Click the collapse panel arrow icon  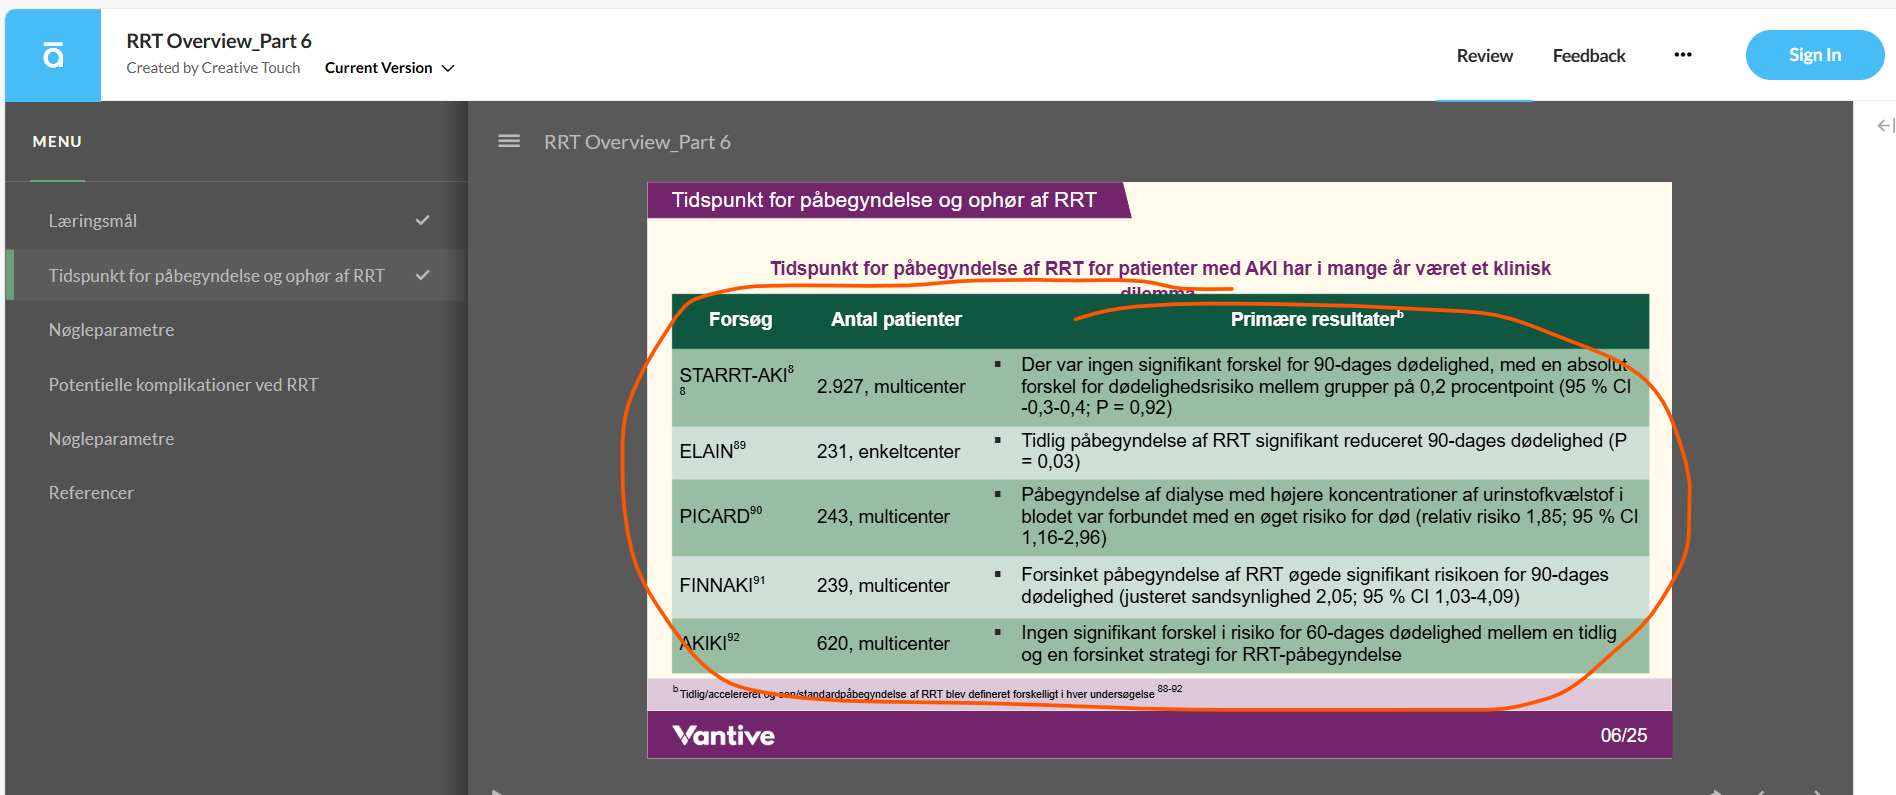[x=1885, y=125]
